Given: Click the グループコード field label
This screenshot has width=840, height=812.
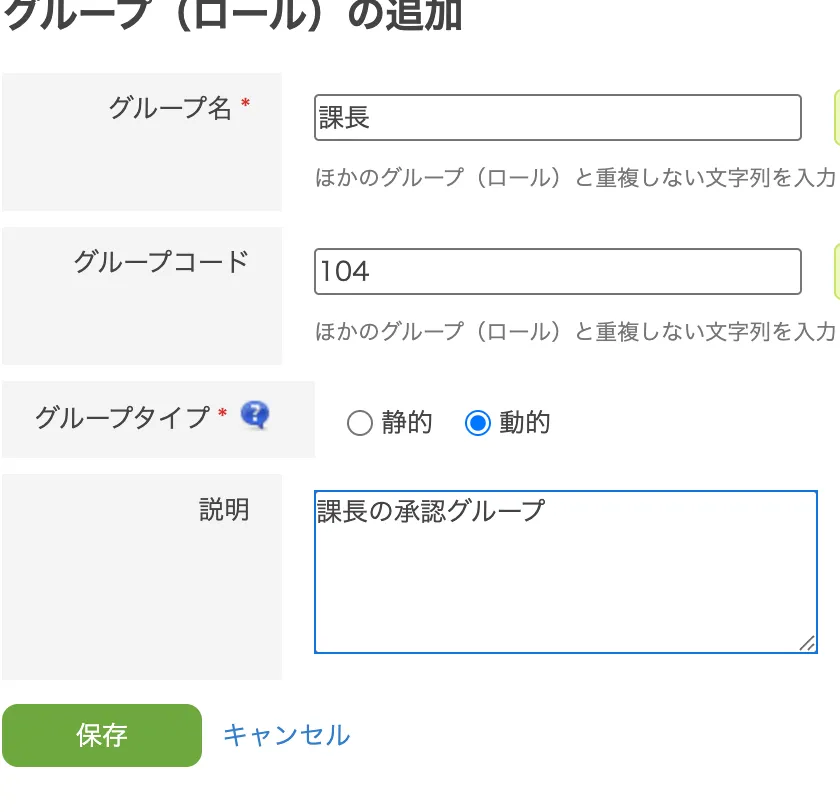Looking at the screenshot, I should [161, 262].
